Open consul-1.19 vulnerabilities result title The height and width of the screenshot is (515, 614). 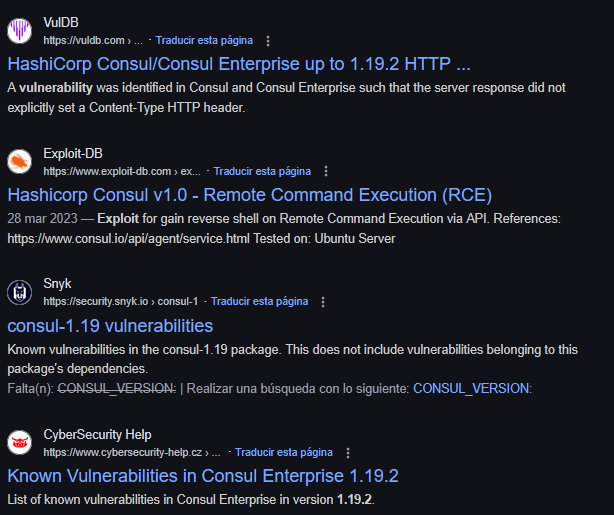[x=110, y=326]
